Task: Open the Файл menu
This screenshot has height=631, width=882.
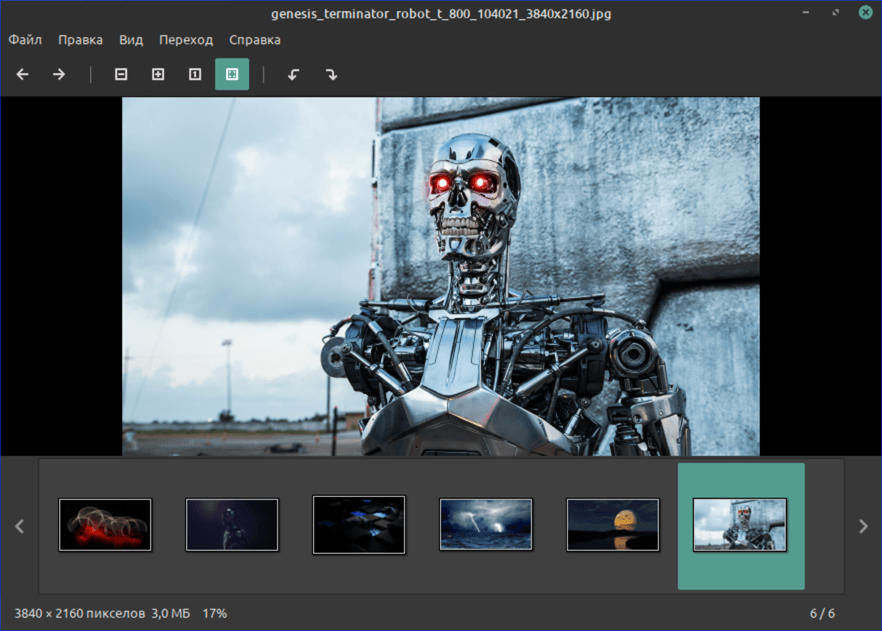Action: point(25,40)
